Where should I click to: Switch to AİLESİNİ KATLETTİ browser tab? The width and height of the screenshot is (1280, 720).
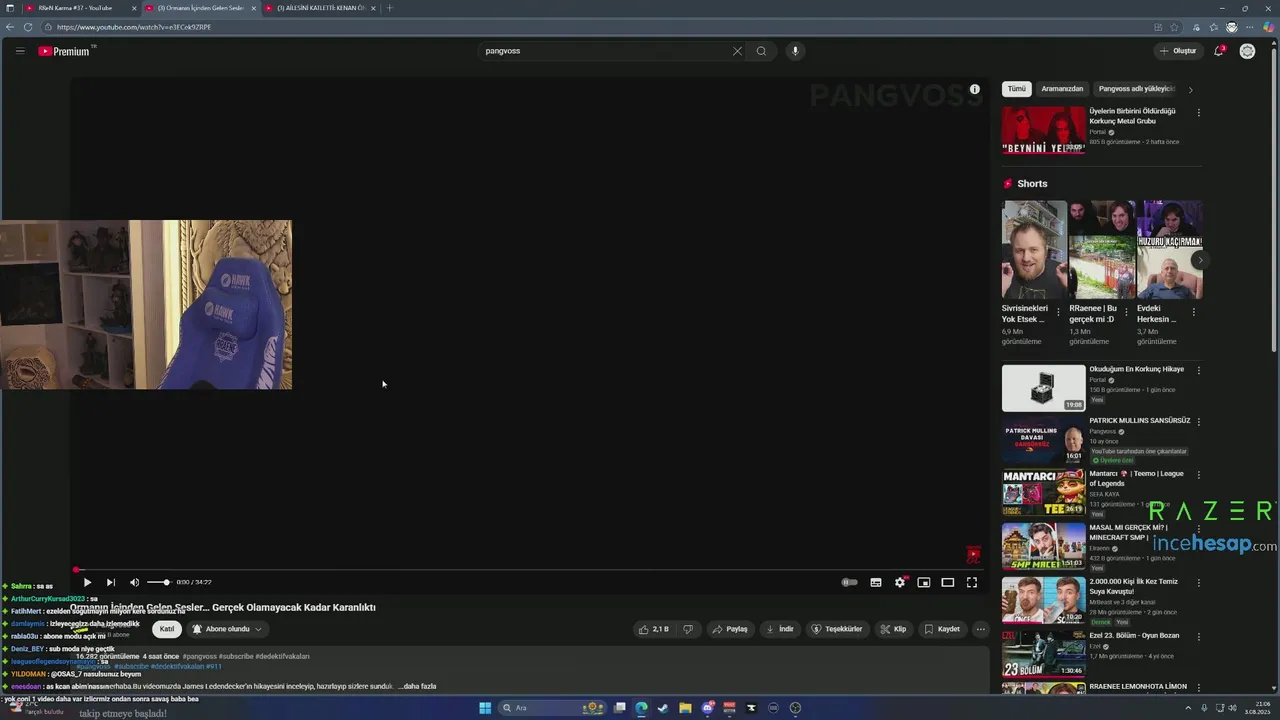[320, 8]
